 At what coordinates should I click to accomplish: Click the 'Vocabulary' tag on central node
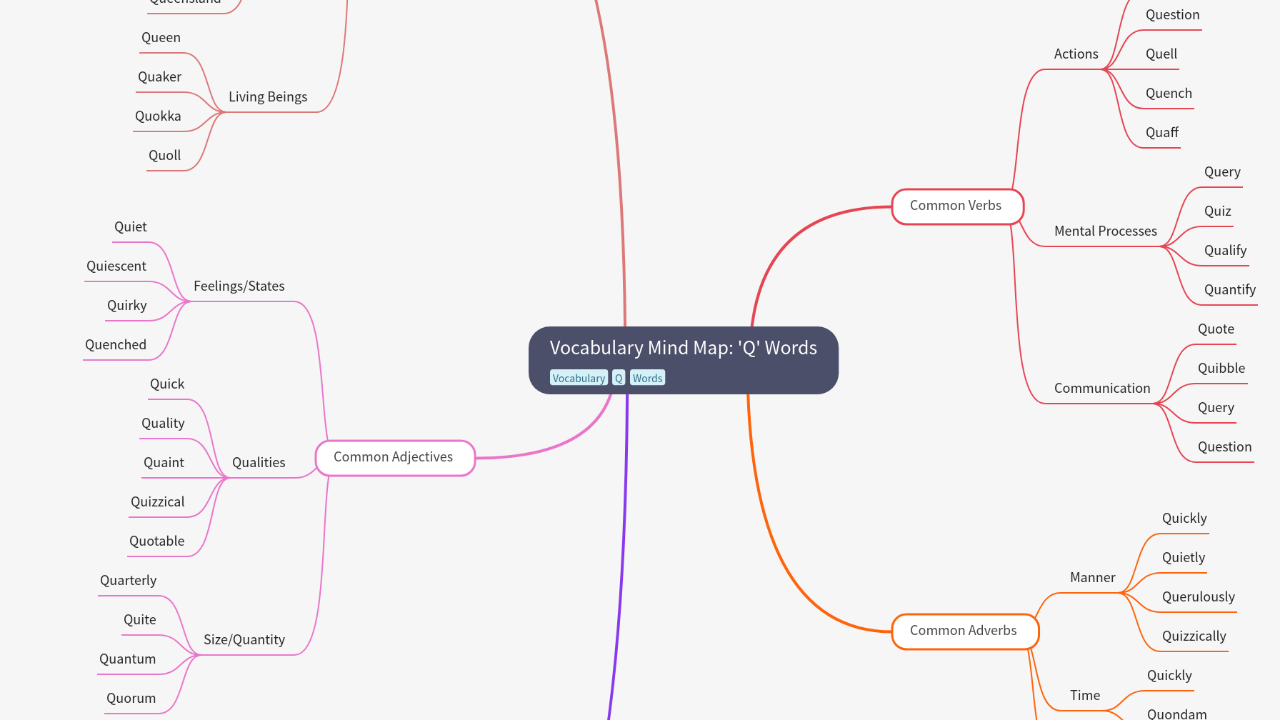579,378
